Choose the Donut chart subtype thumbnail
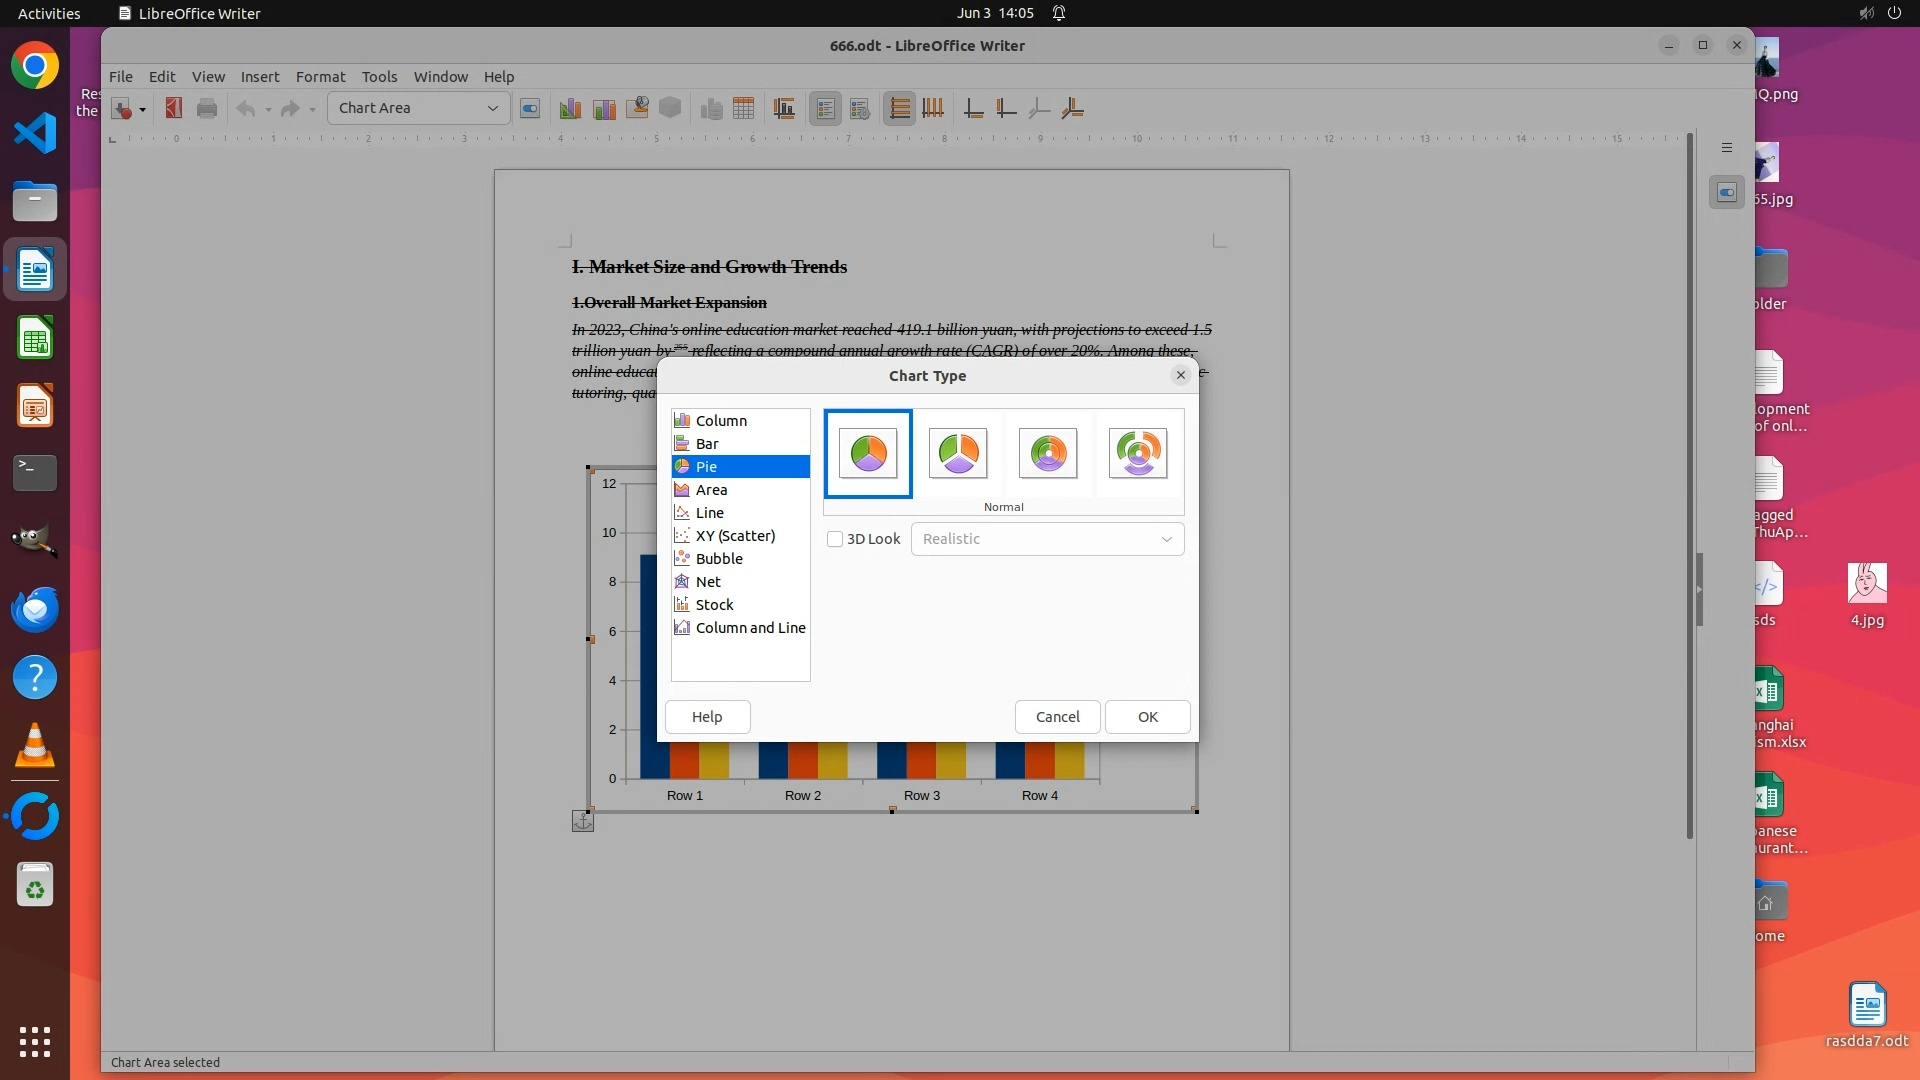This screenshot has width=1920, height=1080. point(1047,454)
